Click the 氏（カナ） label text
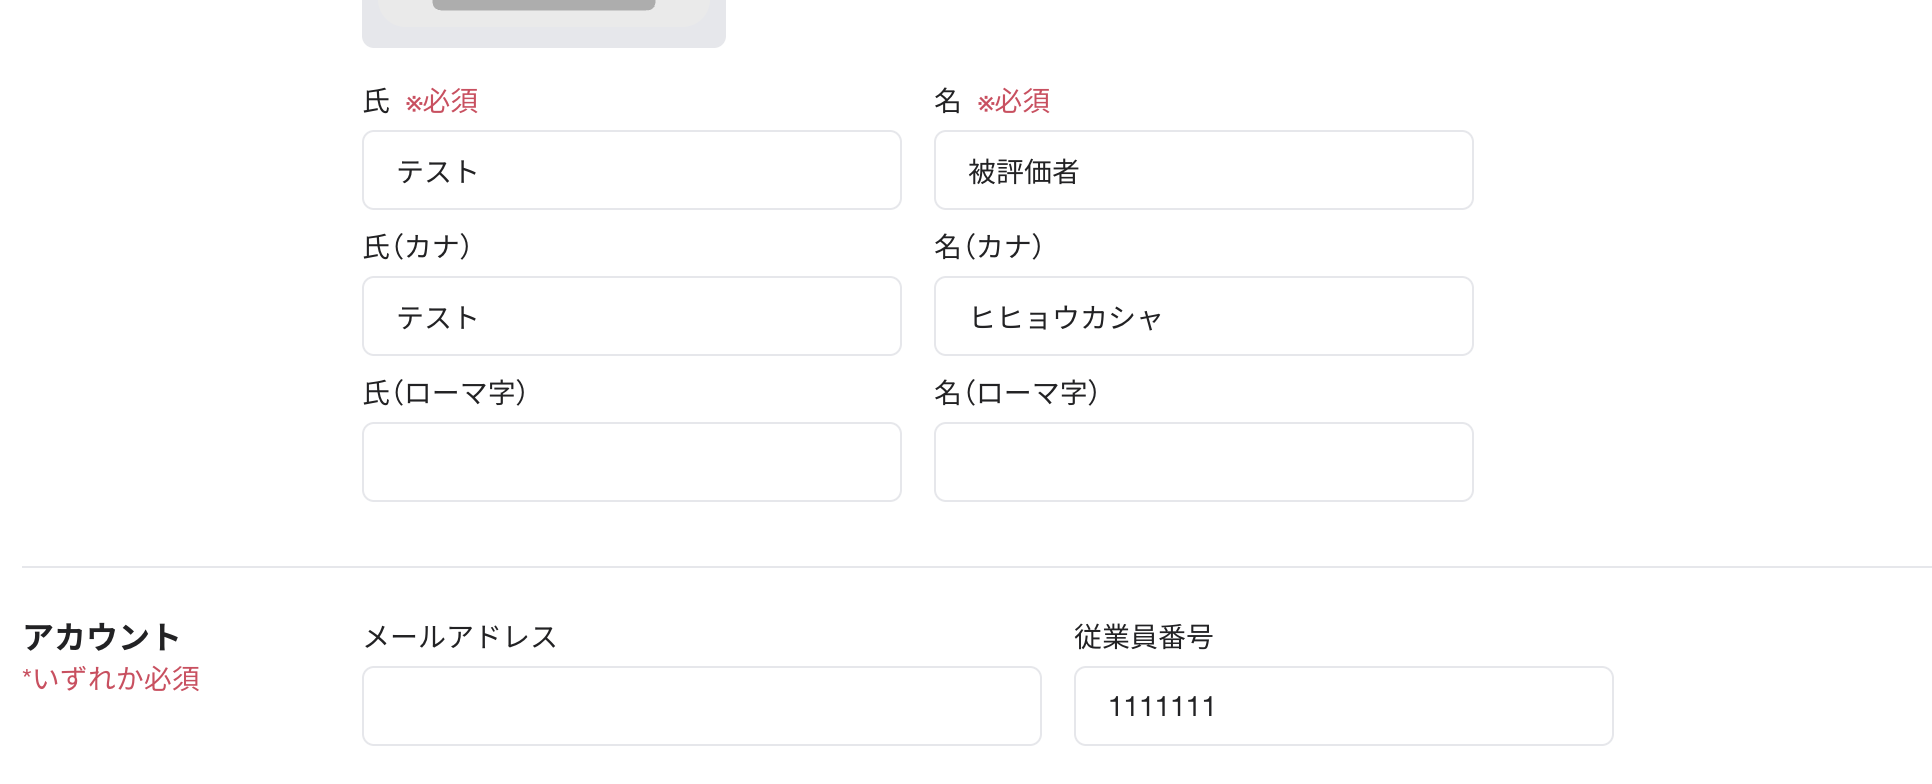 point(417,246)
